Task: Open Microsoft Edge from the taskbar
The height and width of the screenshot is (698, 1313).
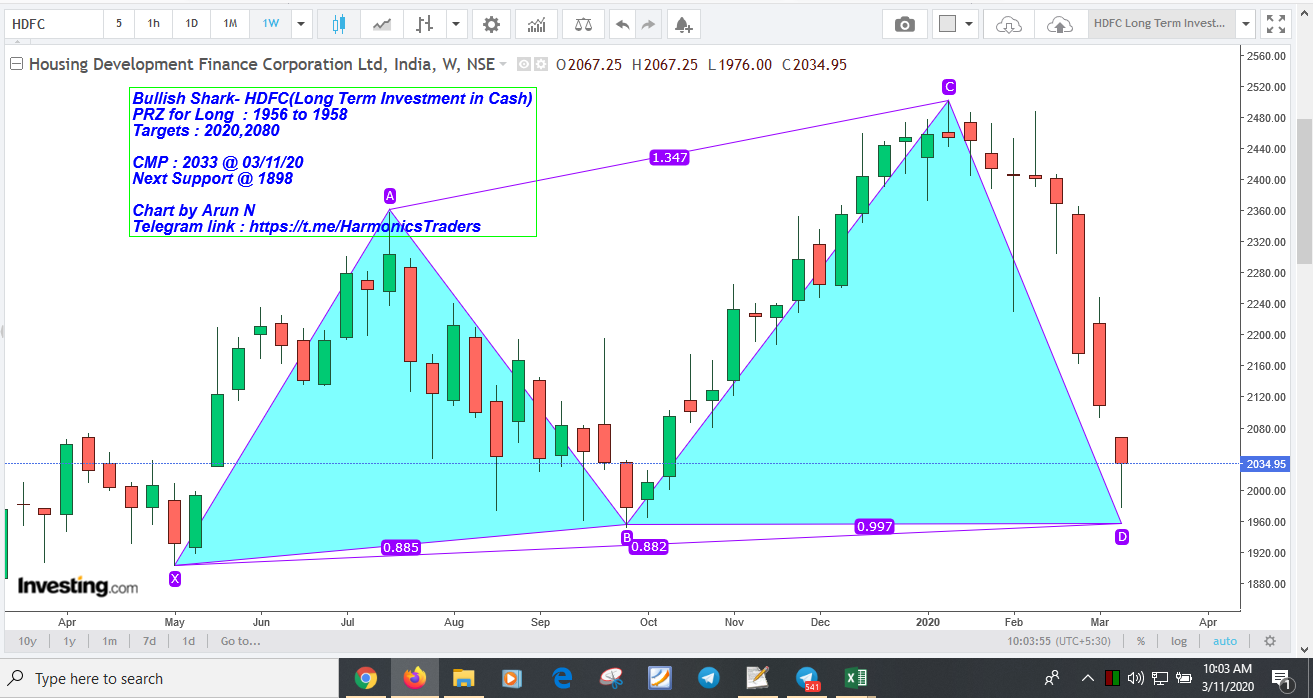Action: pos(562,678)
